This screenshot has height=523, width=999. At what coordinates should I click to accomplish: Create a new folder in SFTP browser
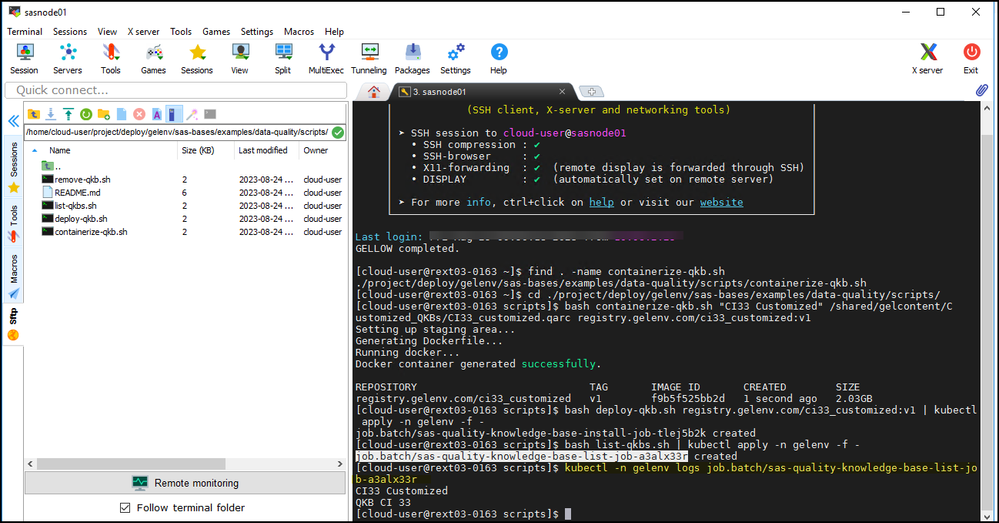pyautogui.click(x=104, y=114)
